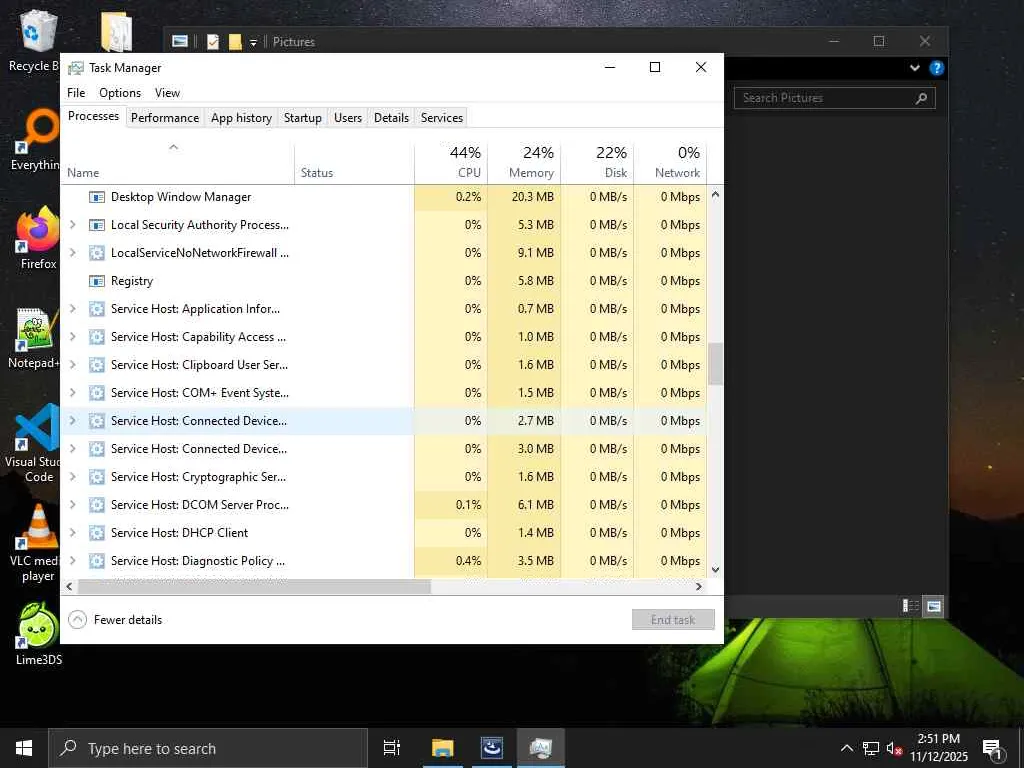This screenshot has width=1024, height=768.
Task: Click the Task Manager title bar icon
Action: [76, 68]
